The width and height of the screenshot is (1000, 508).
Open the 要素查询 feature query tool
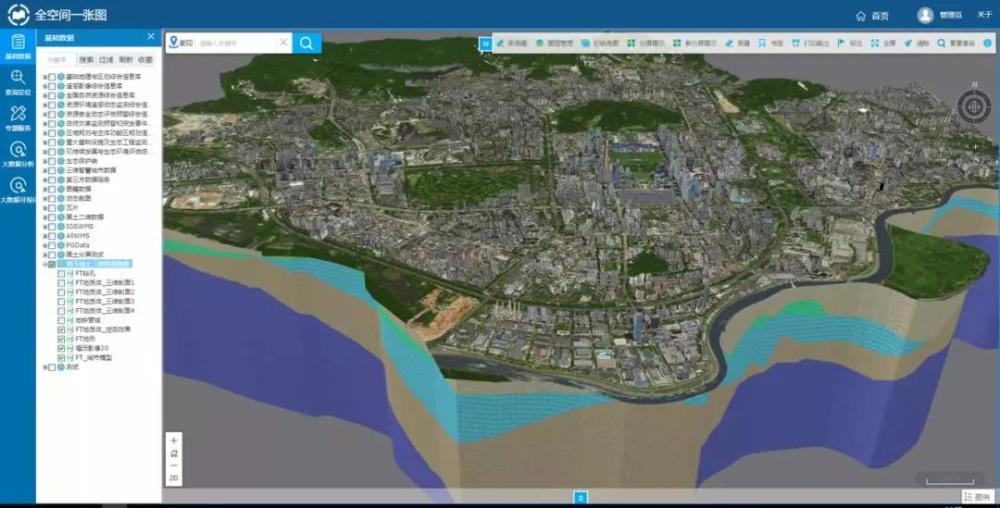point(956,43)
